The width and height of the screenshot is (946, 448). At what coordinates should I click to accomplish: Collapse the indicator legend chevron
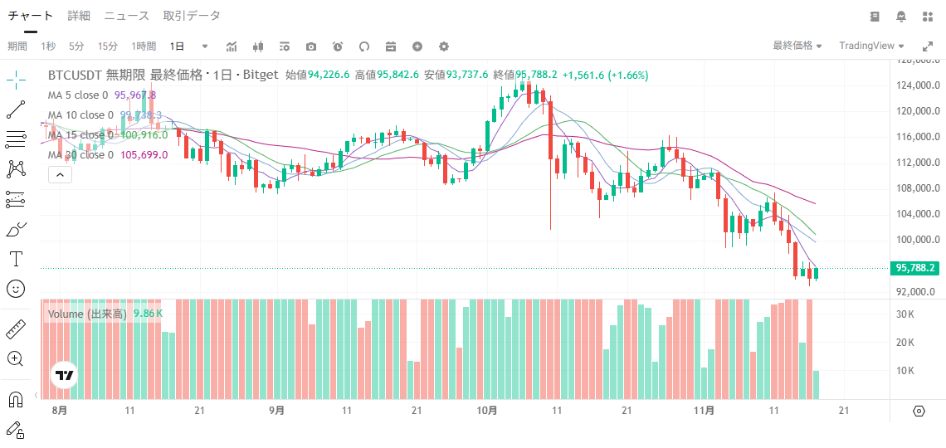(59, 174)
